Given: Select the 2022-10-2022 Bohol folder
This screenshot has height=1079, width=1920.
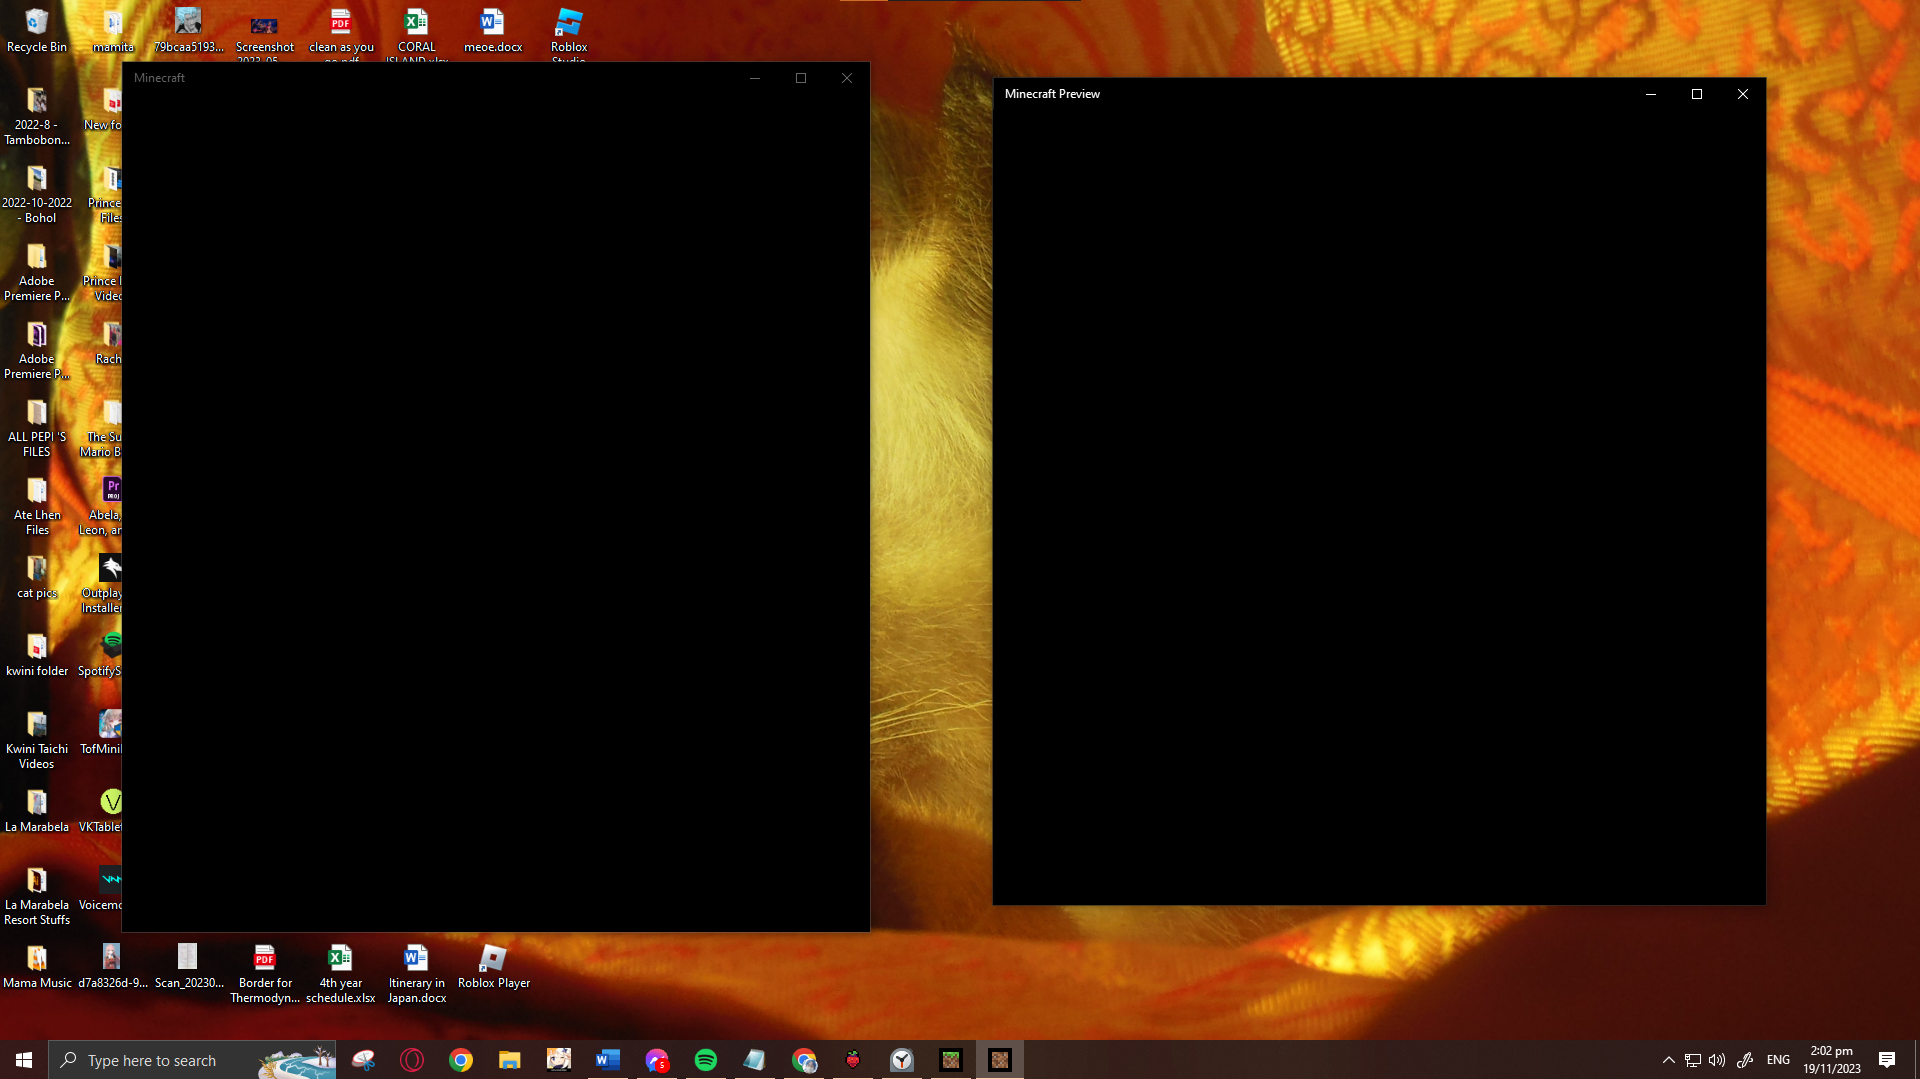Looking at the screenshot, I should coord(37,194).
